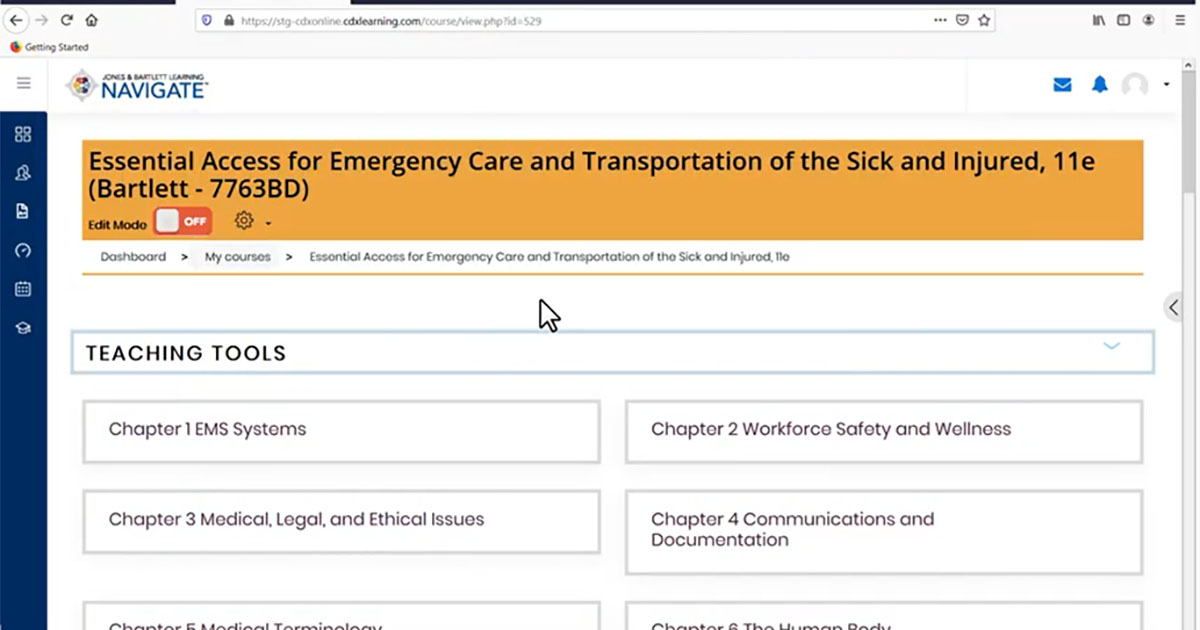Open the dashboard grid icon in sidebar
This screenshot has width=1200, height=630.
[23, 135]
